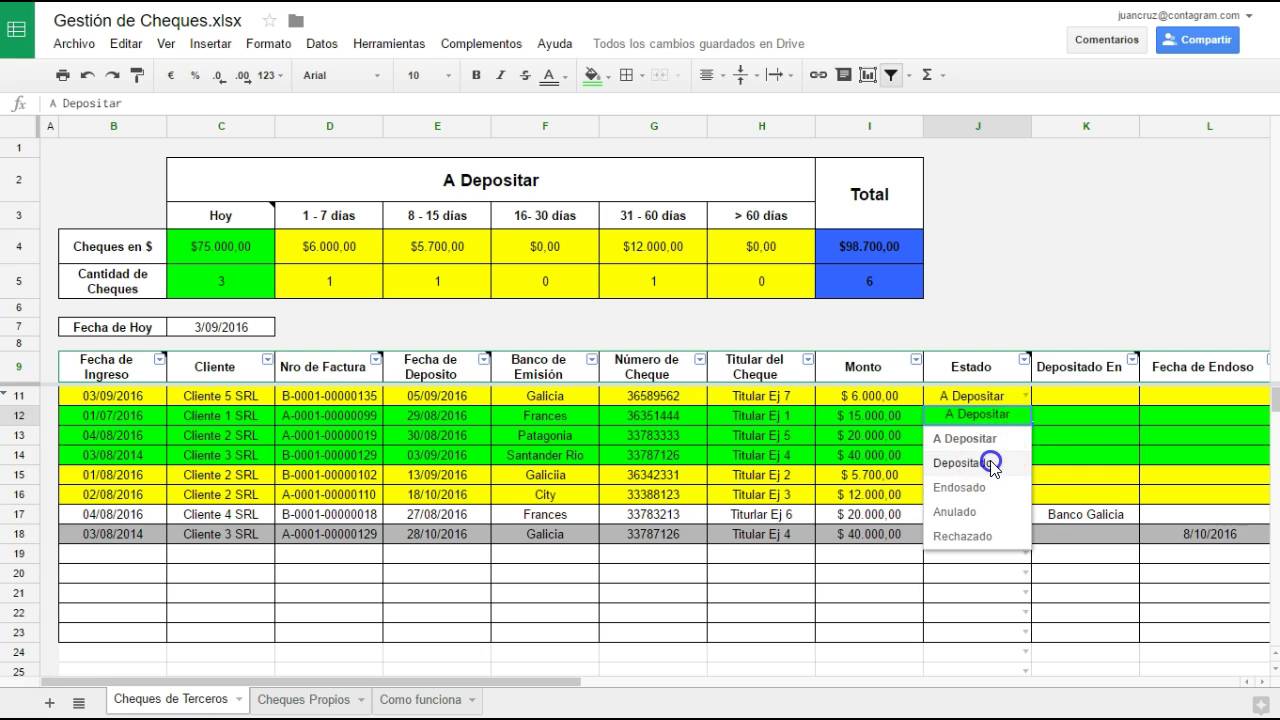Open the Formato menu
Image resolution: width=1280 pixels, height=720 pixels.
(x=268, y=44)
